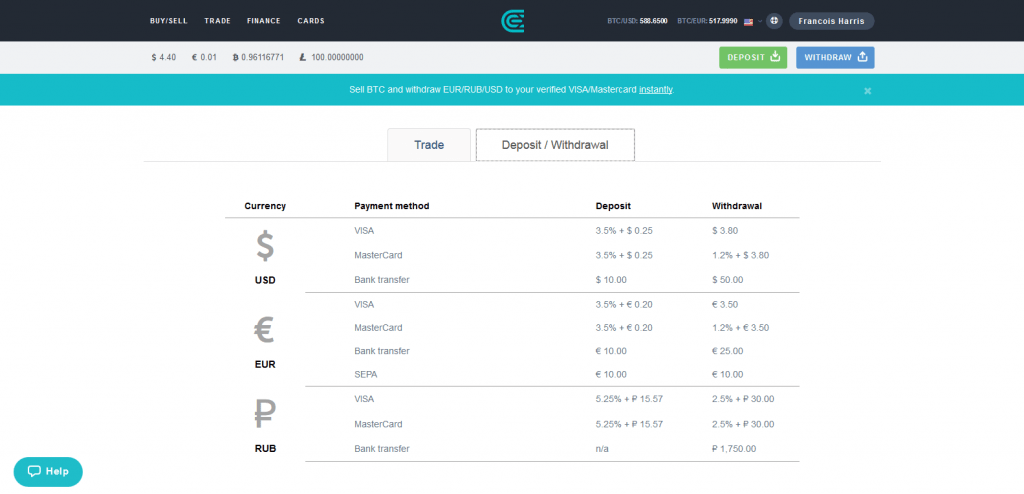
Task: Click the blue Withdraw button
Action: click(x=835, y=58)
